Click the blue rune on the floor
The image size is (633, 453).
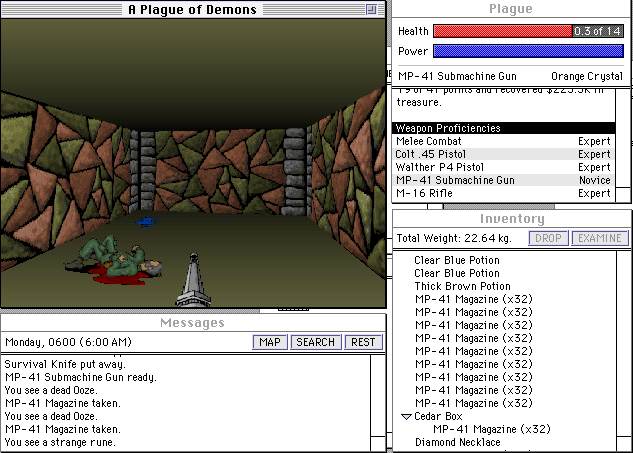pyautogui.click(x=147, y=222)
